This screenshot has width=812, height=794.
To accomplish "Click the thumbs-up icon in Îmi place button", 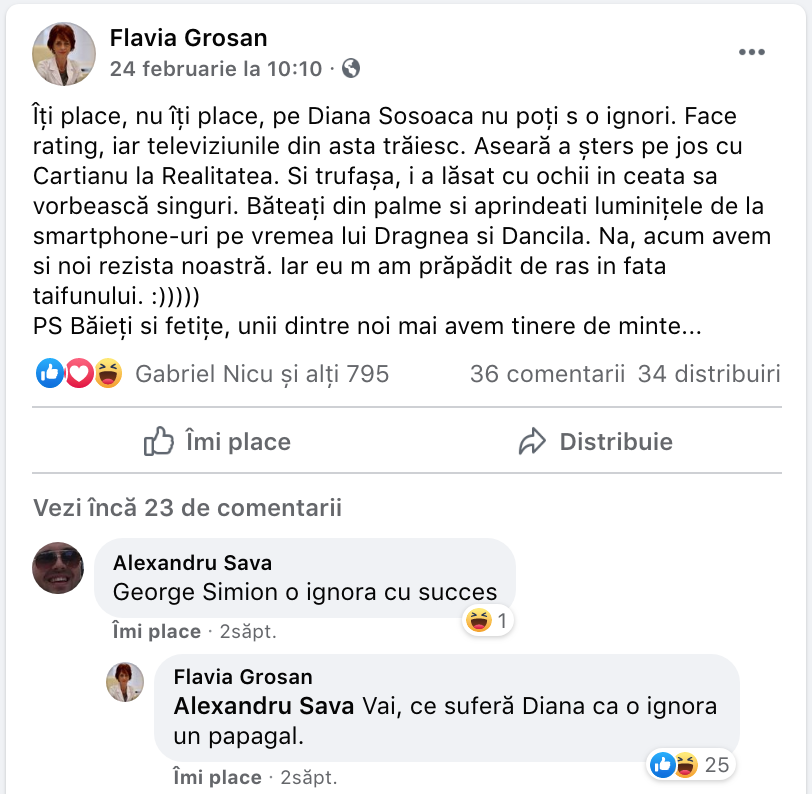I will (x=159, y=441).
